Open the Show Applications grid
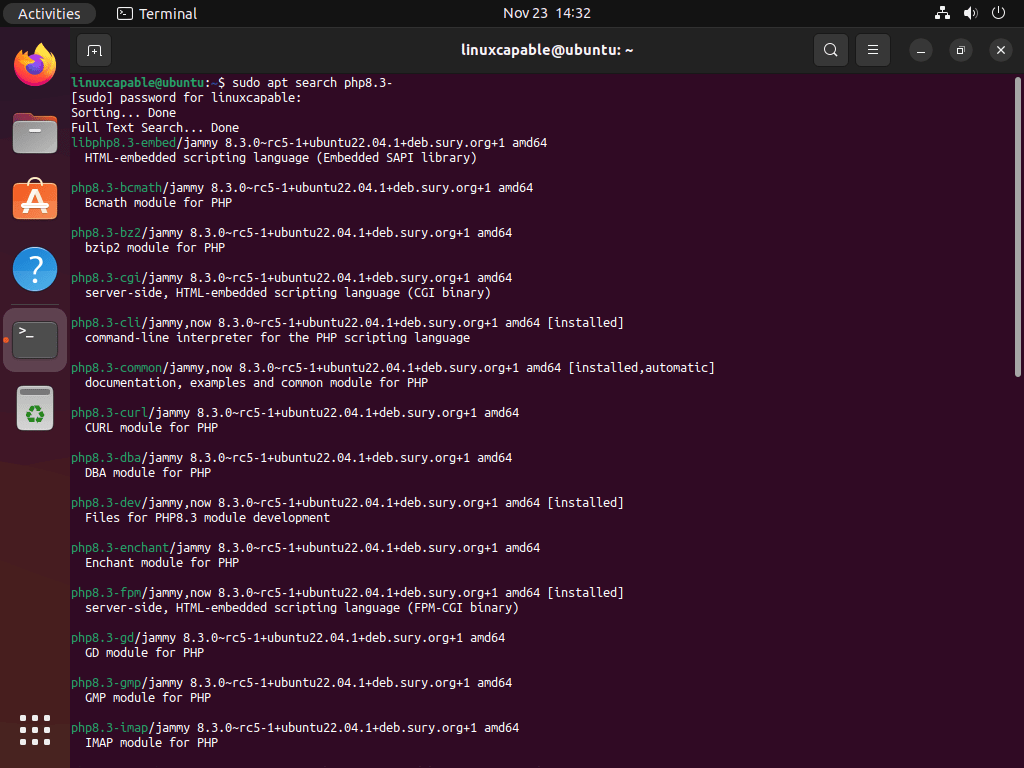The height and width of the screenshot is (768, 1024). coord(34,730)
